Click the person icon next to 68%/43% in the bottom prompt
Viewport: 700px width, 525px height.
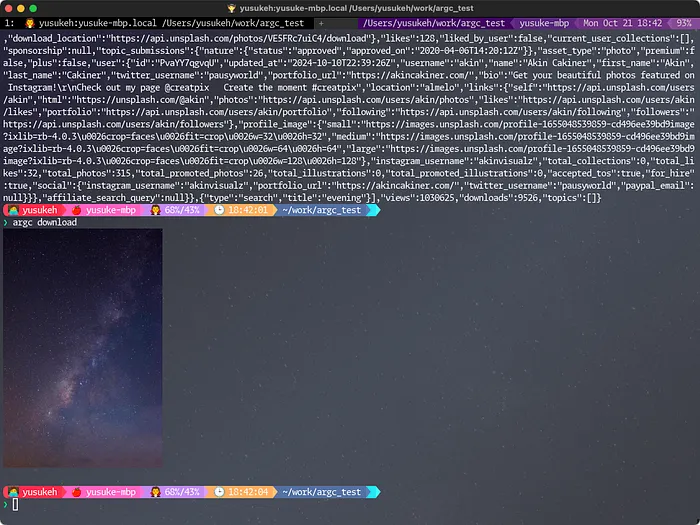[x=155, y=492]
